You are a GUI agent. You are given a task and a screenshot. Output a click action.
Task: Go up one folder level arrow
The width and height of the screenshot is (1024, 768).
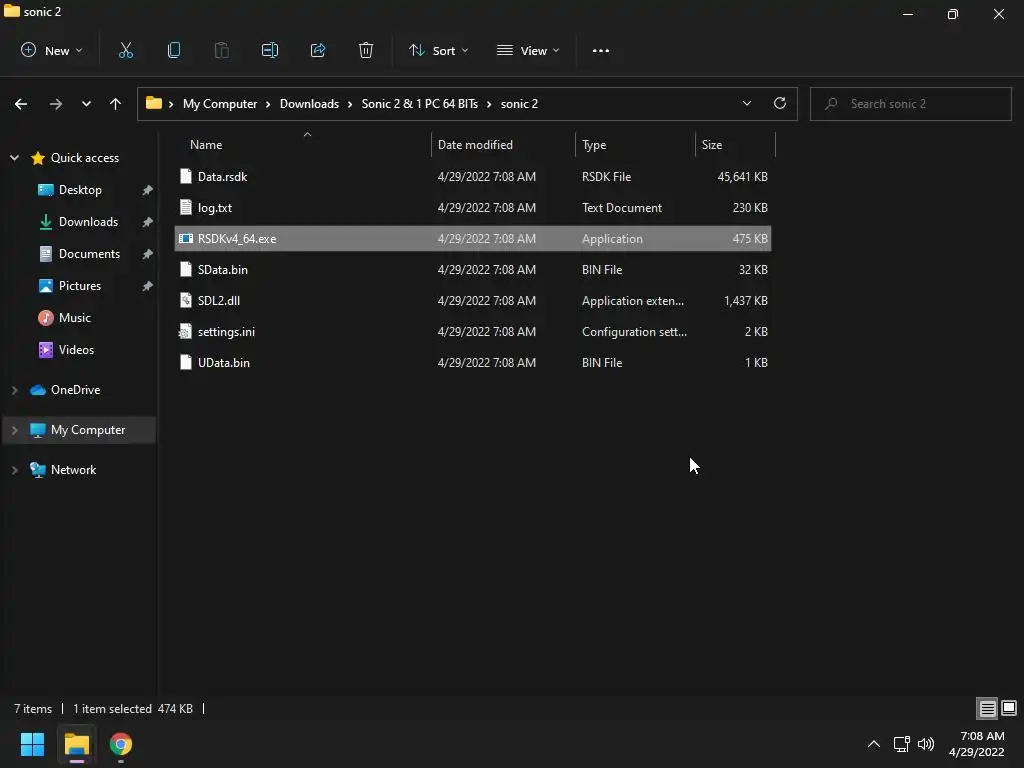(x=116, y=104)
